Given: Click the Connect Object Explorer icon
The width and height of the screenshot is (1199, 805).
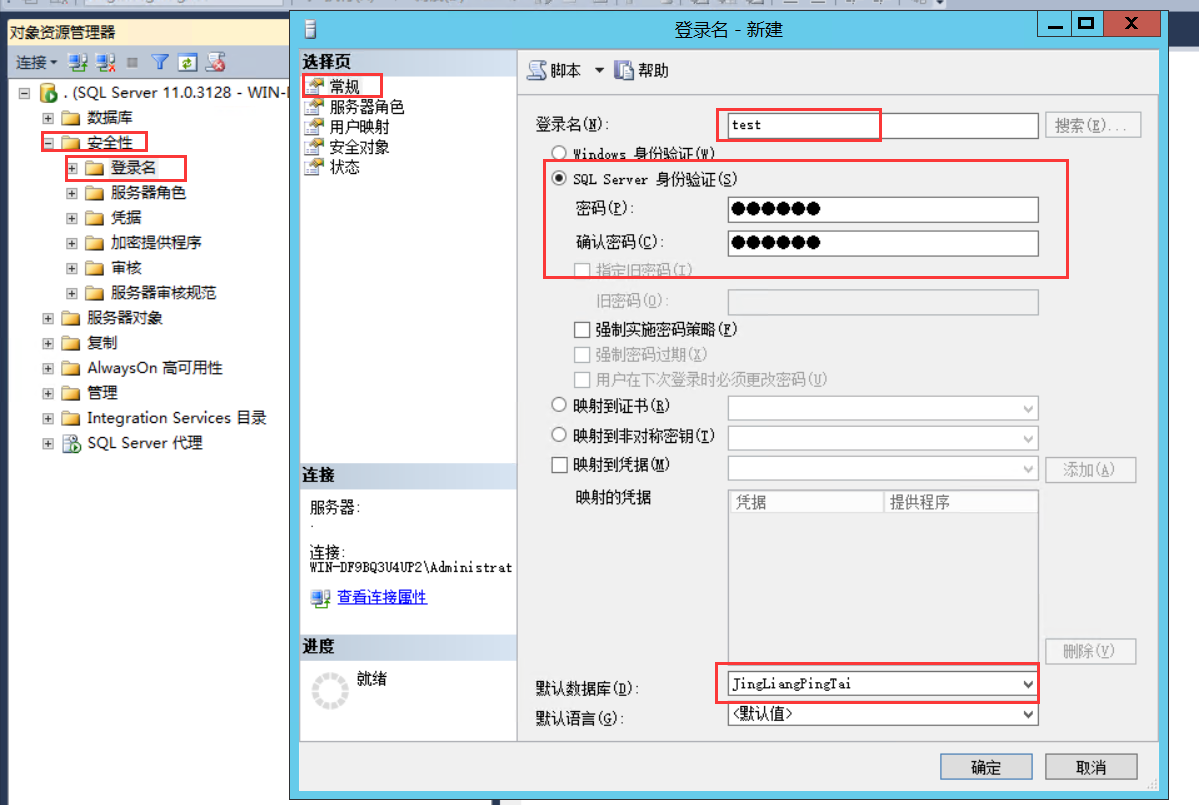Looking at the screenshot, I should tap(78, 62).
